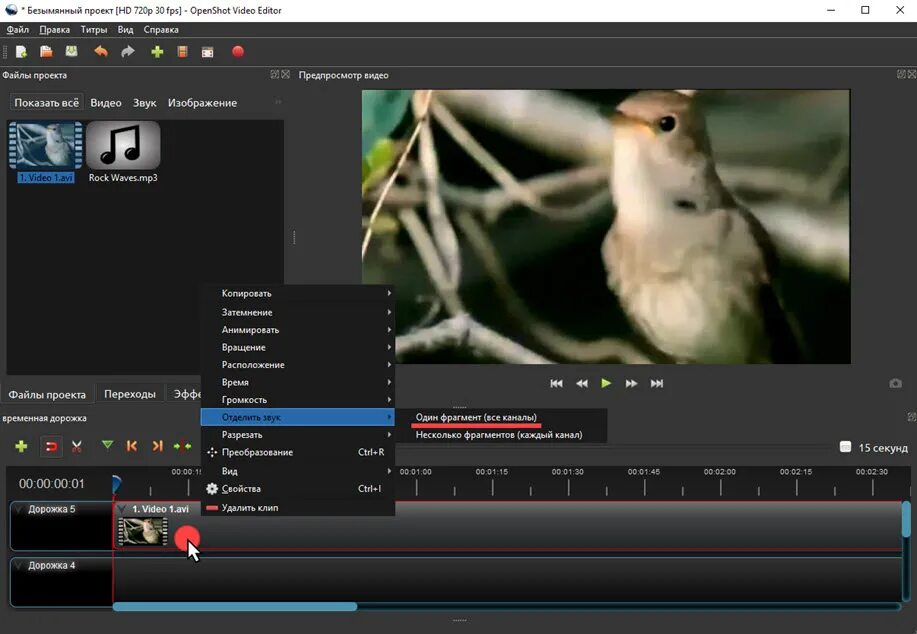Click Удалить клип in the context menu

pyautogui.click(x=298, y=508)
